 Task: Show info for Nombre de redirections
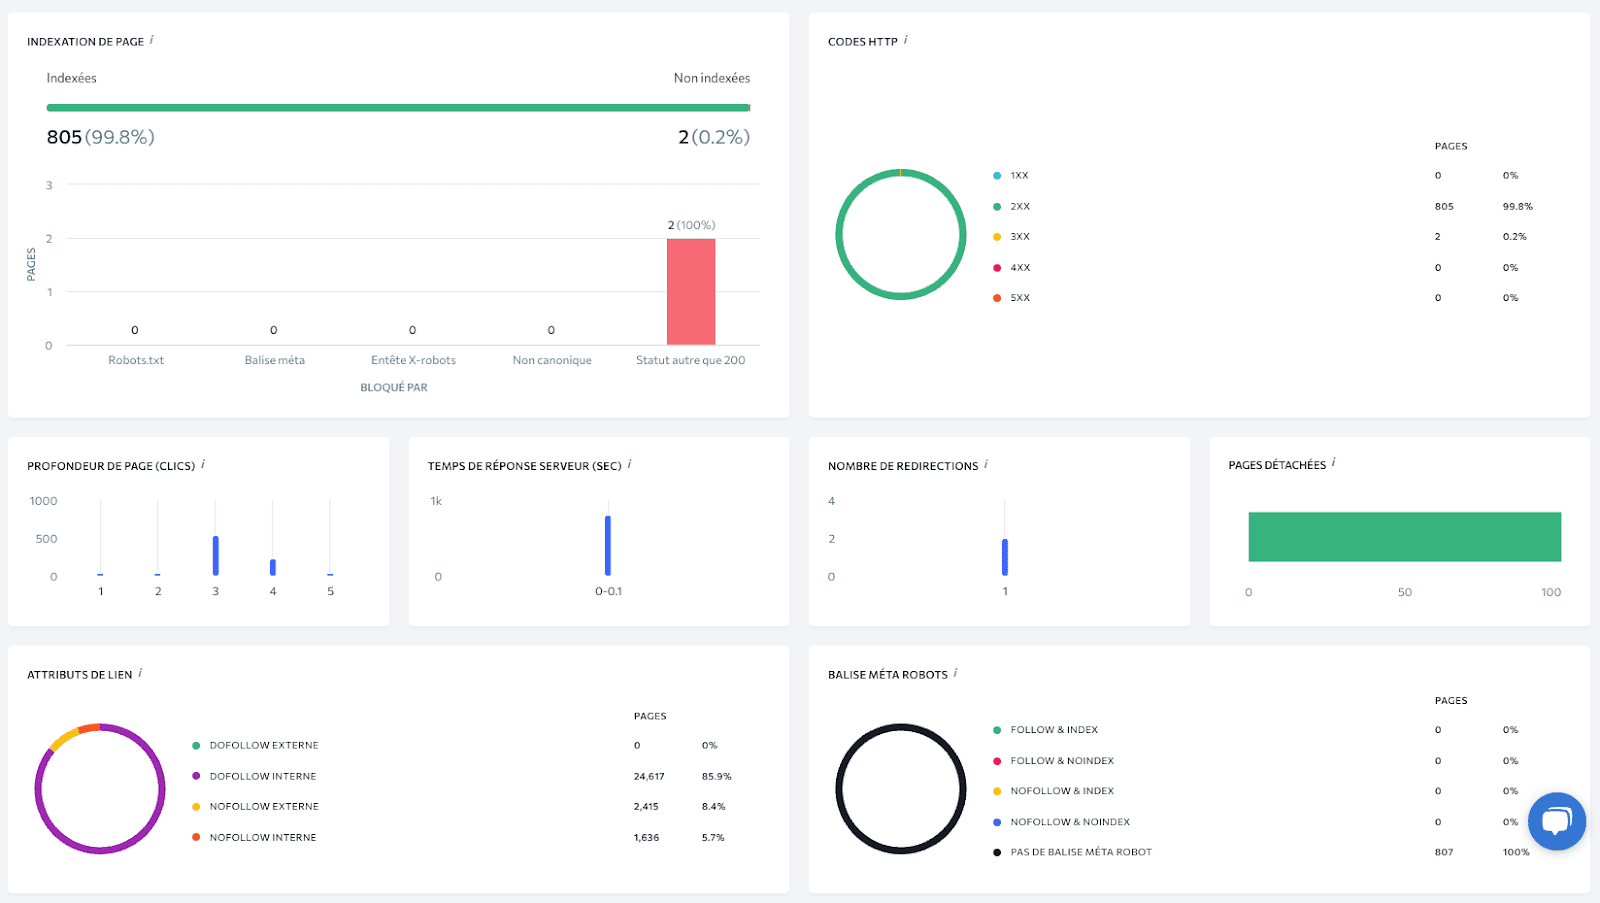[986, 464]
